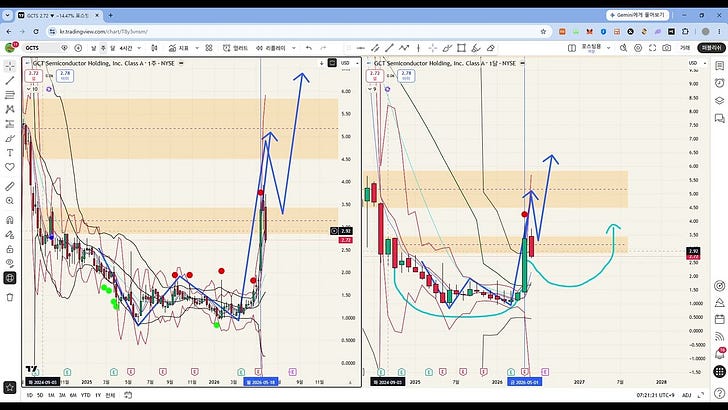Select the vertical line tool in favorites toolbar
728x410 pixels.
[x=418, y=48]
